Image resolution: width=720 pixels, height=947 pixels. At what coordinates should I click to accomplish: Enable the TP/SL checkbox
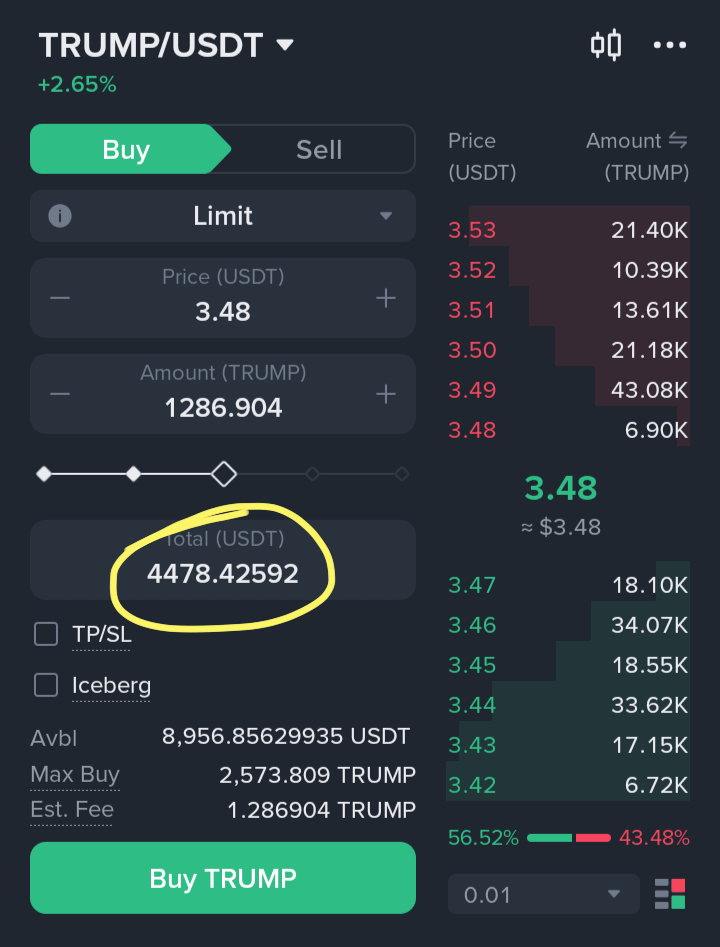coord(46,634)
